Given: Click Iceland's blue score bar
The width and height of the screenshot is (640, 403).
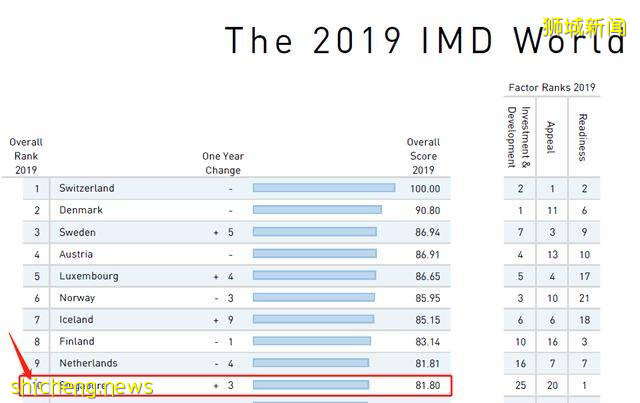Looking at the screenshot, I should point(313,320).
